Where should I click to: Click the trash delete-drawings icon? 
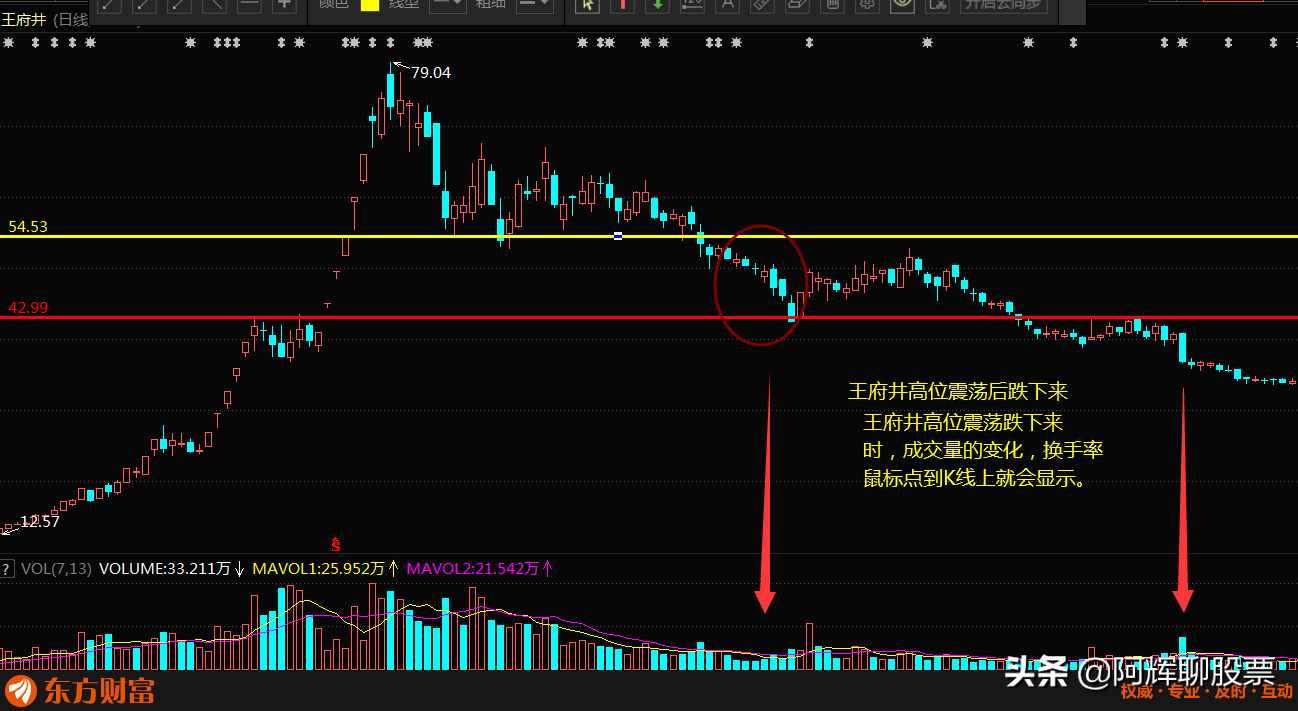point(832,5)
